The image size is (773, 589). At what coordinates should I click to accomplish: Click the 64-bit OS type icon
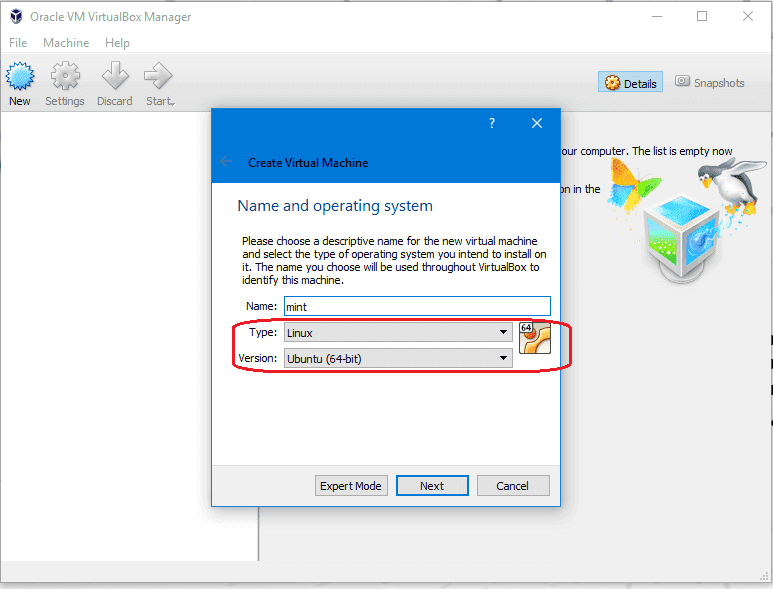tap(535, 338)
